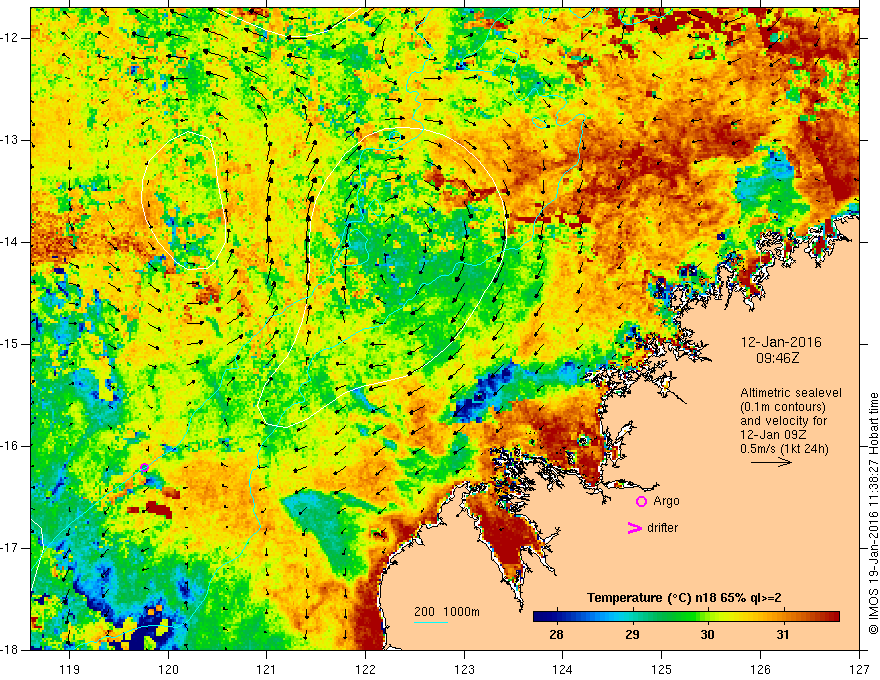Click the '(0.1m contours)' caption line

pyautogui.click(x=782, y=407)
